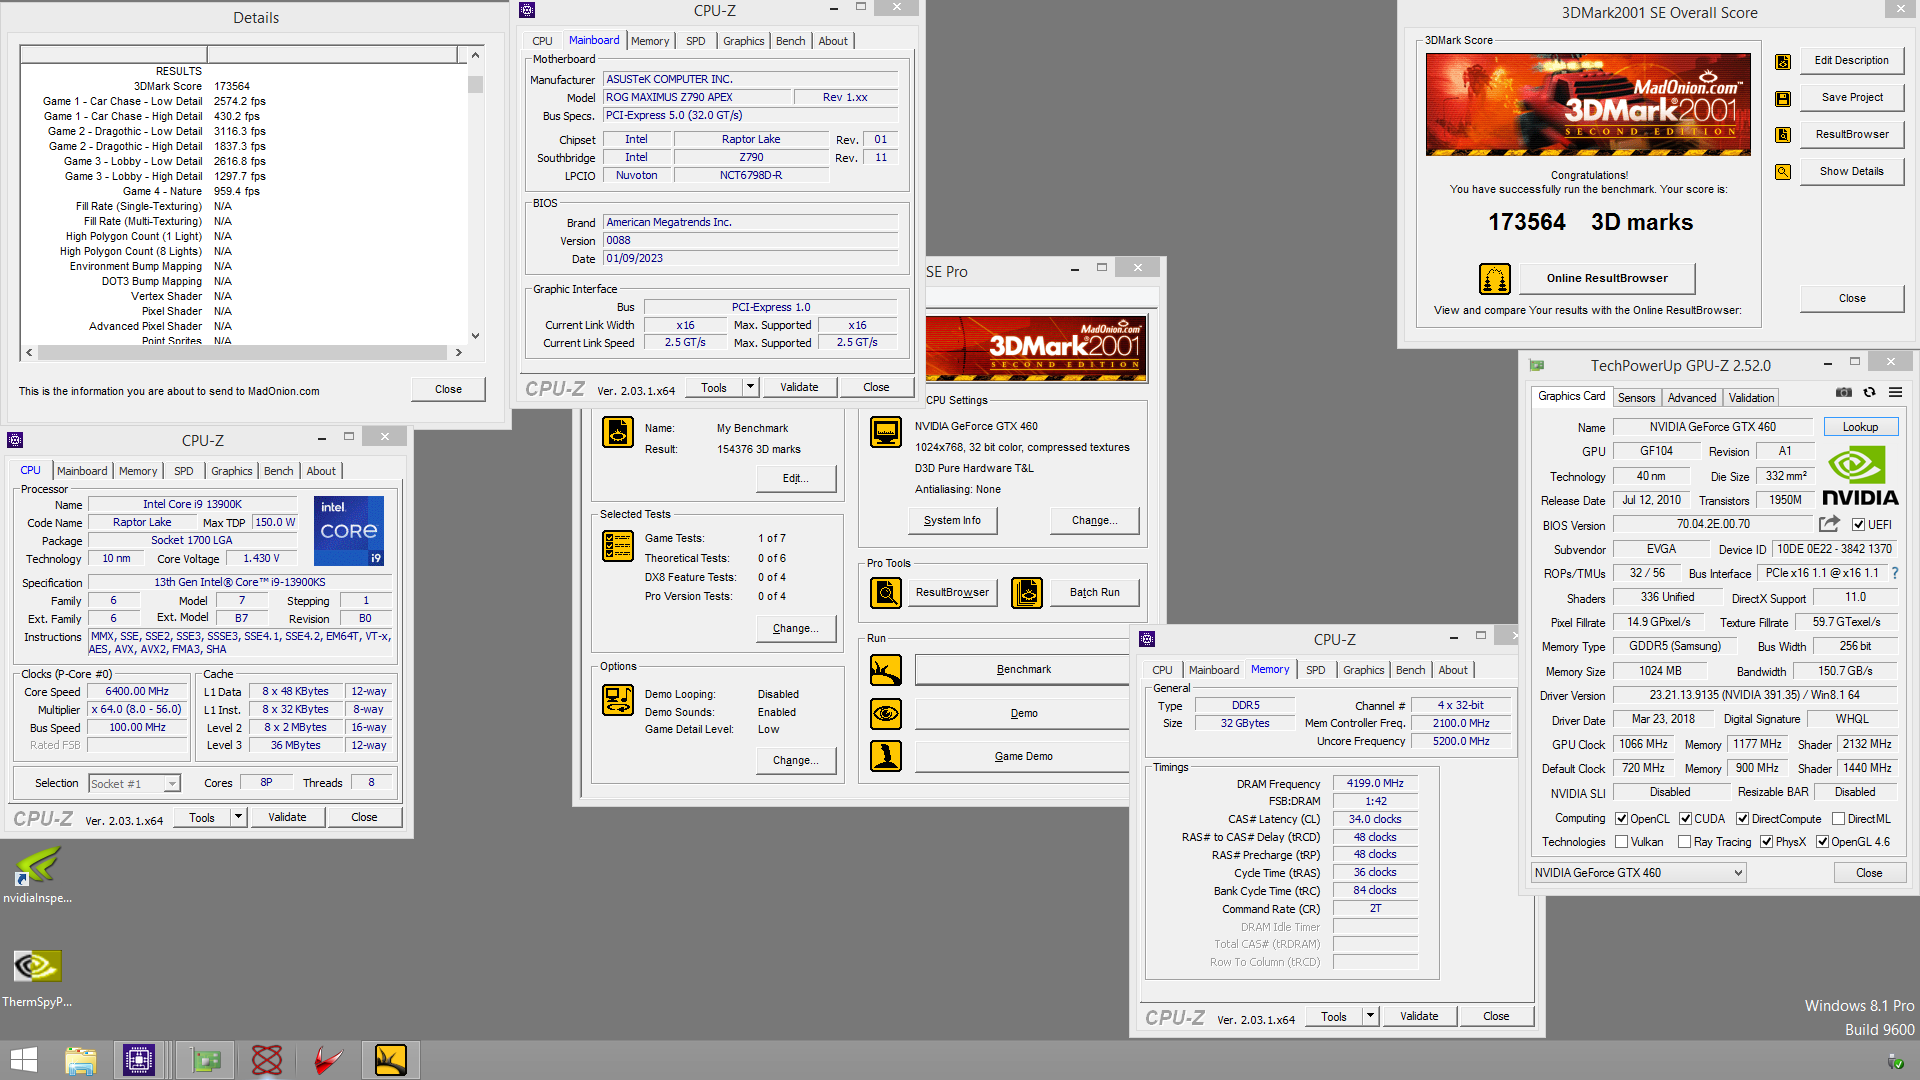Screen dimensions: 1920x1080
Task: Click the Batch Run icon in Pro Tools
Action: click(1027, 593)
